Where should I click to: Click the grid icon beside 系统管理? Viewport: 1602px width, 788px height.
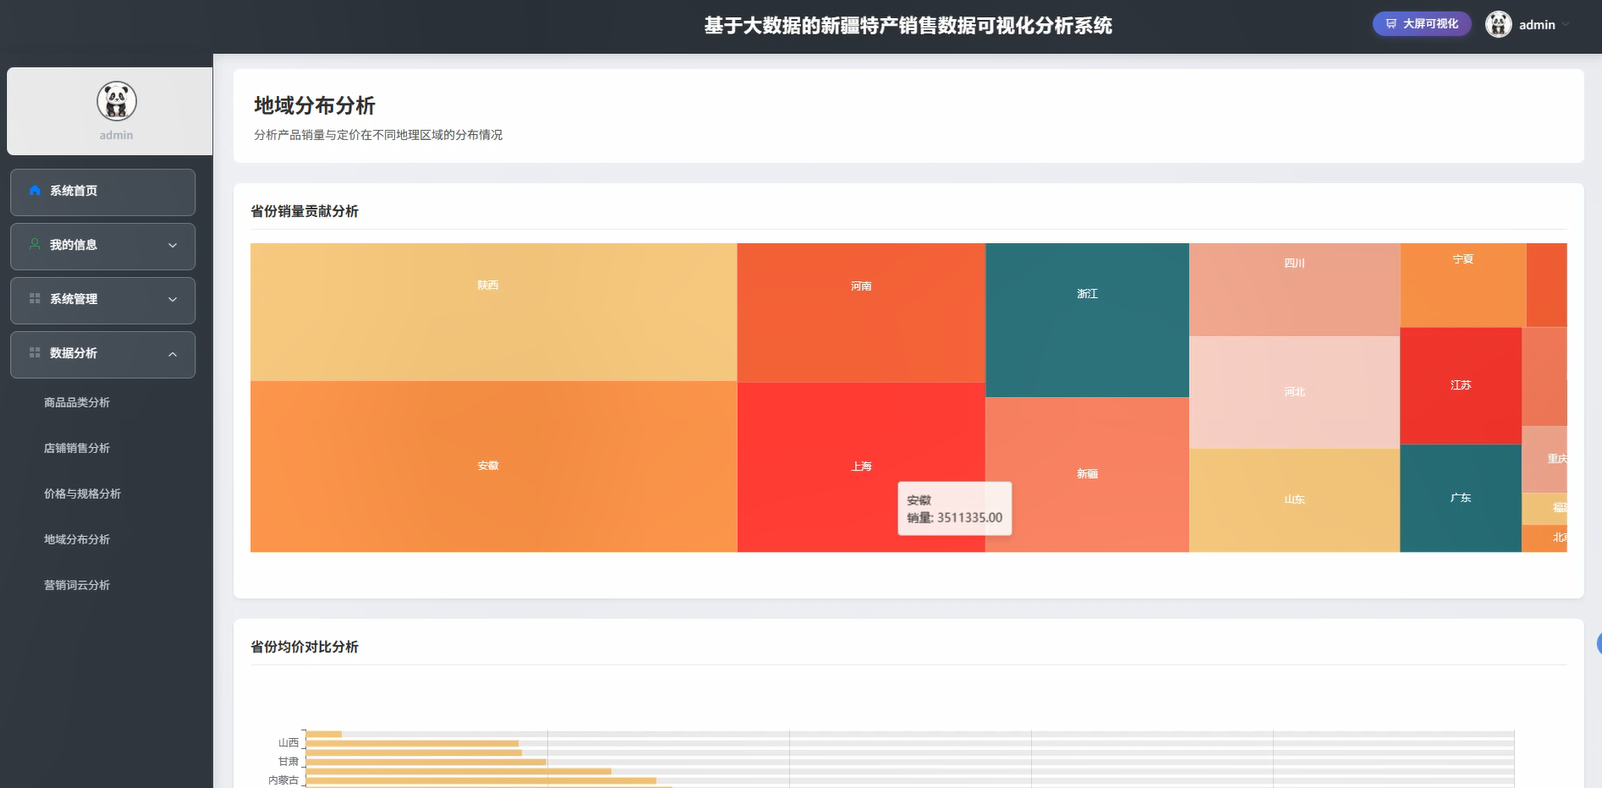pos(35,298)
